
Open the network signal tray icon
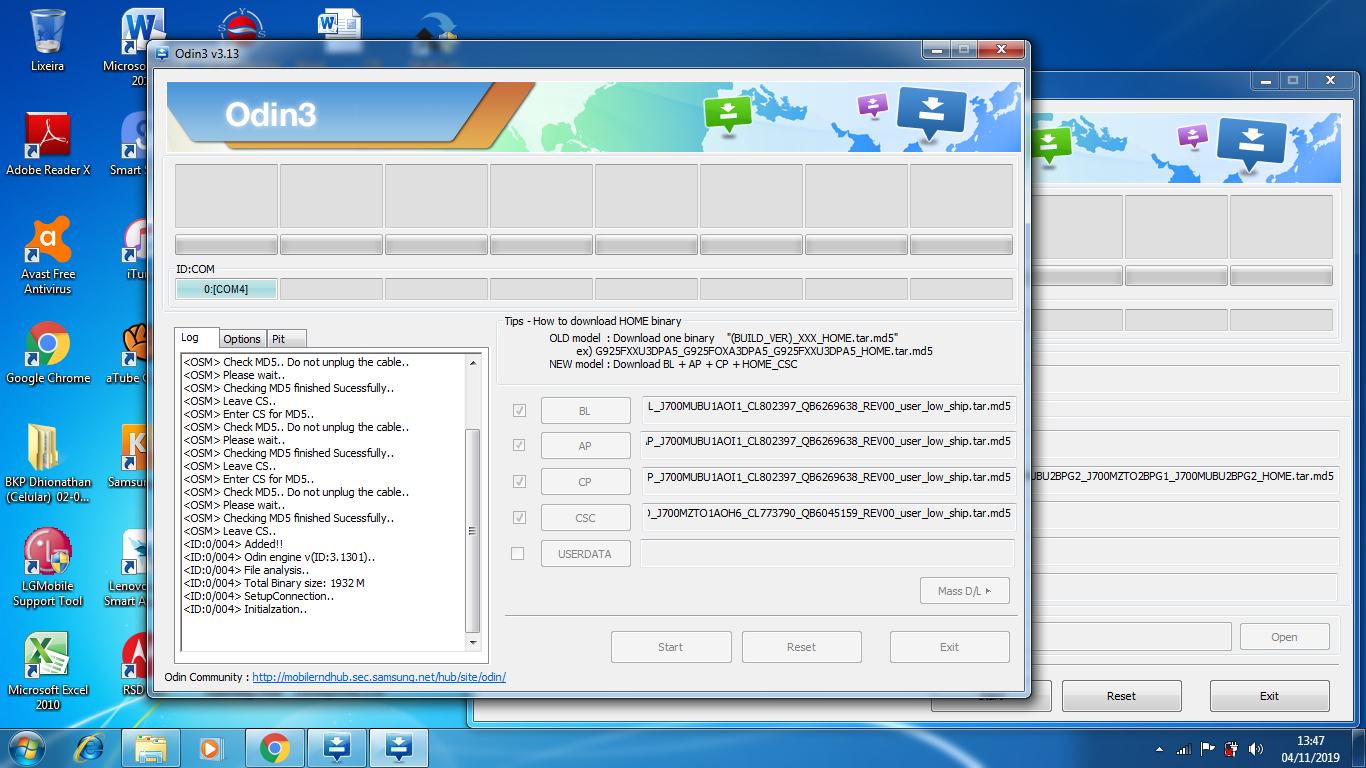(1184, 749)
